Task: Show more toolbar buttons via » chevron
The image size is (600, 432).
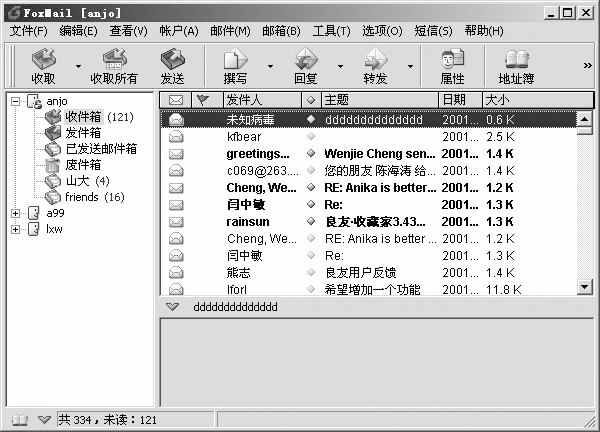Action: [x=587, y=65]
